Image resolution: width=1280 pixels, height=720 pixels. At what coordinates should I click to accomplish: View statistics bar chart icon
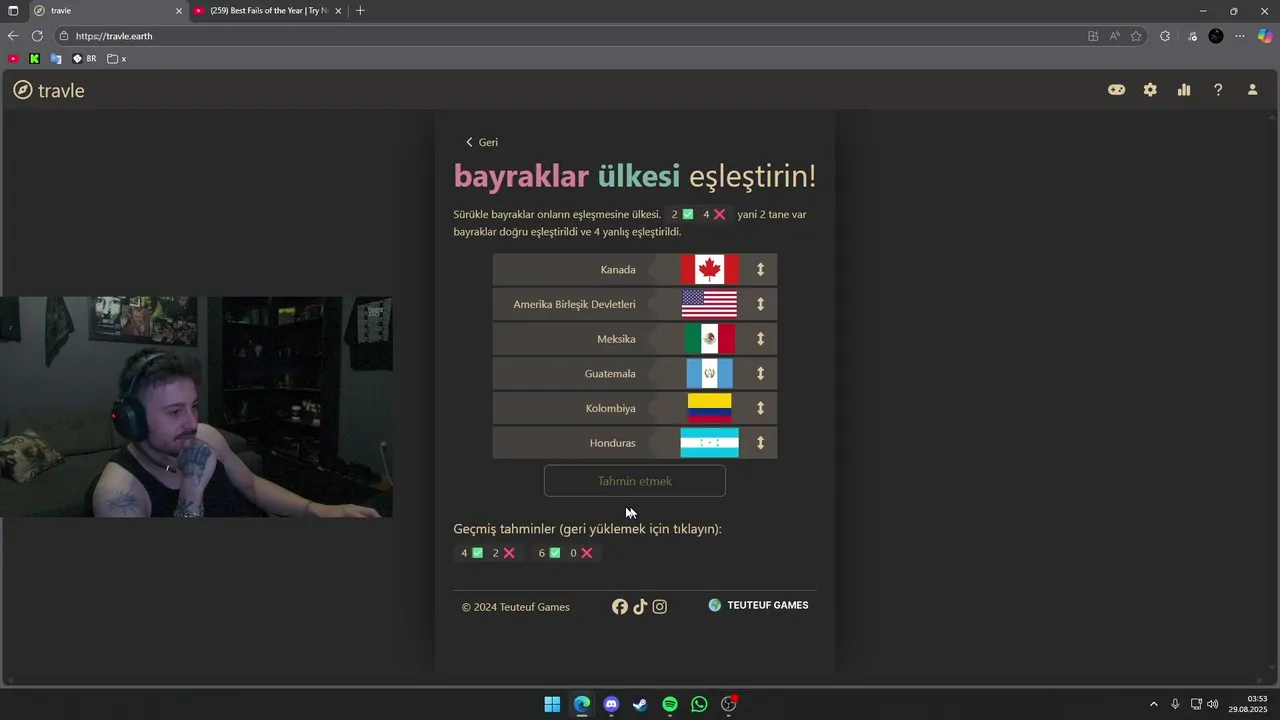[x=1184, y=90]
